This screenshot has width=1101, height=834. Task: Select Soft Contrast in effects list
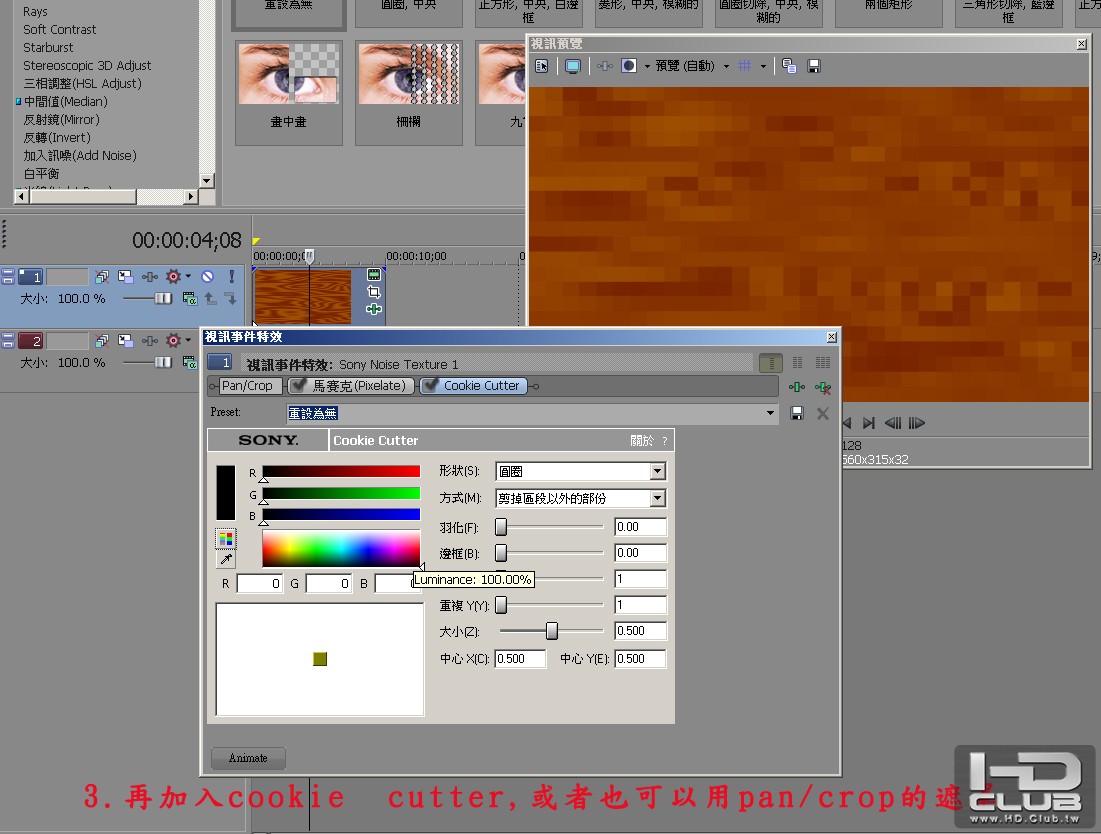tap(60, 29)
